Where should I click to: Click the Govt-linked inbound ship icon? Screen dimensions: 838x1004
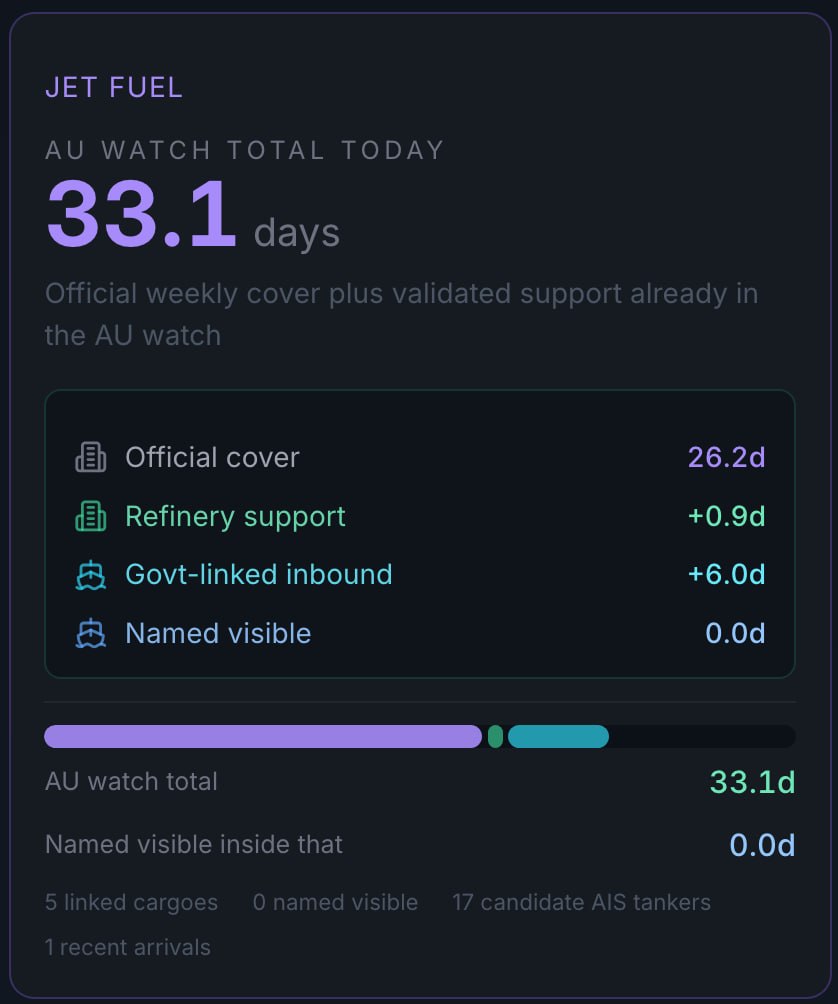click(91, 574)
